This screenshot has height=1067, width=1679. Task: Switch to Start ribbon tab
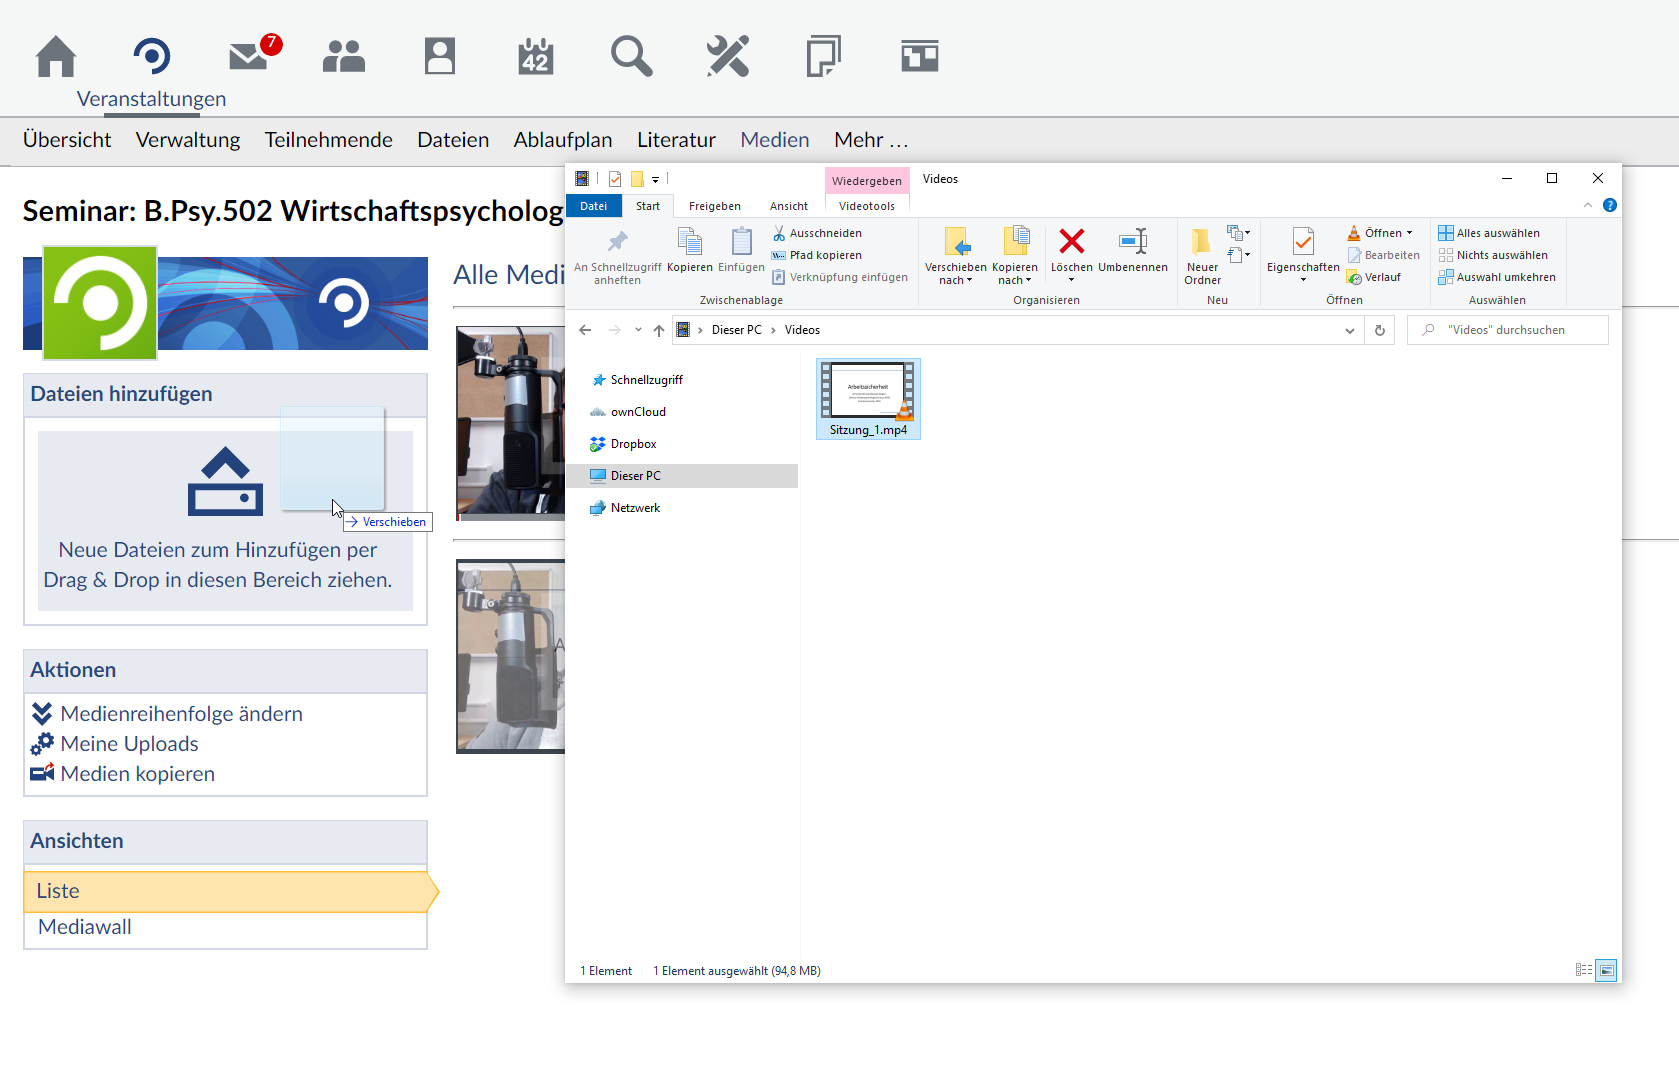pyautogui.click(x=648, y=206)
